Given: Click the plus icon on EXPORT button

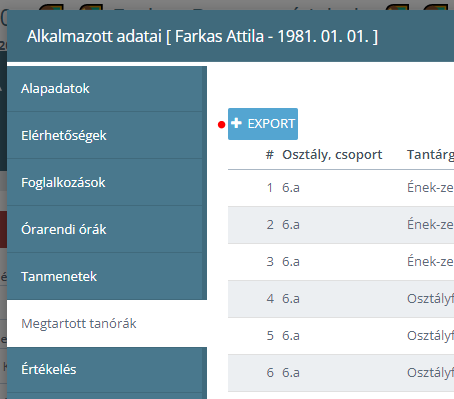Looking at the screenshot, I should tap(236, 123).
